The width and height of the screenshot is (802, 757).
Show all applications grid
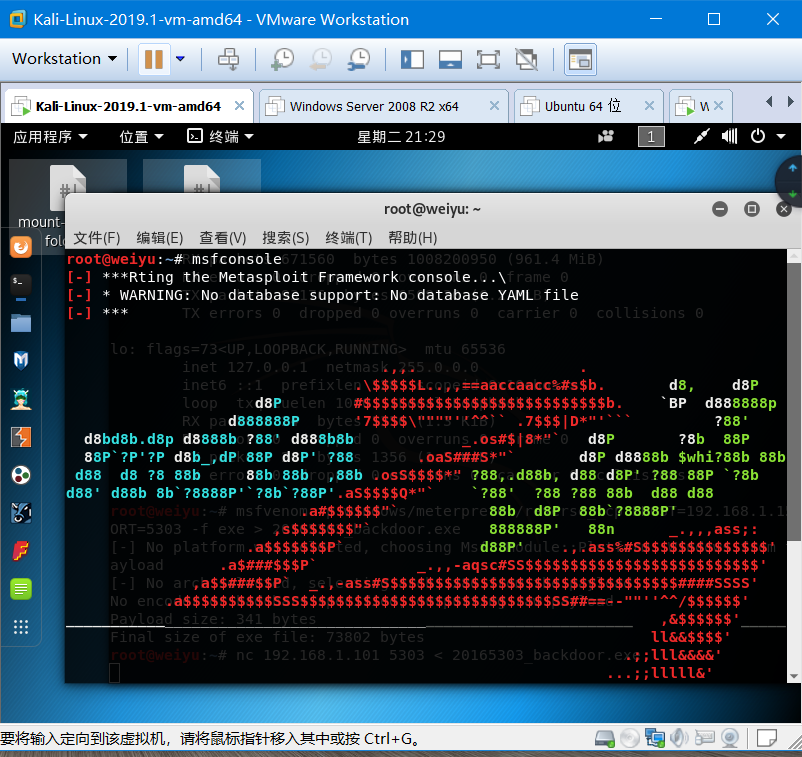(21, 627)
